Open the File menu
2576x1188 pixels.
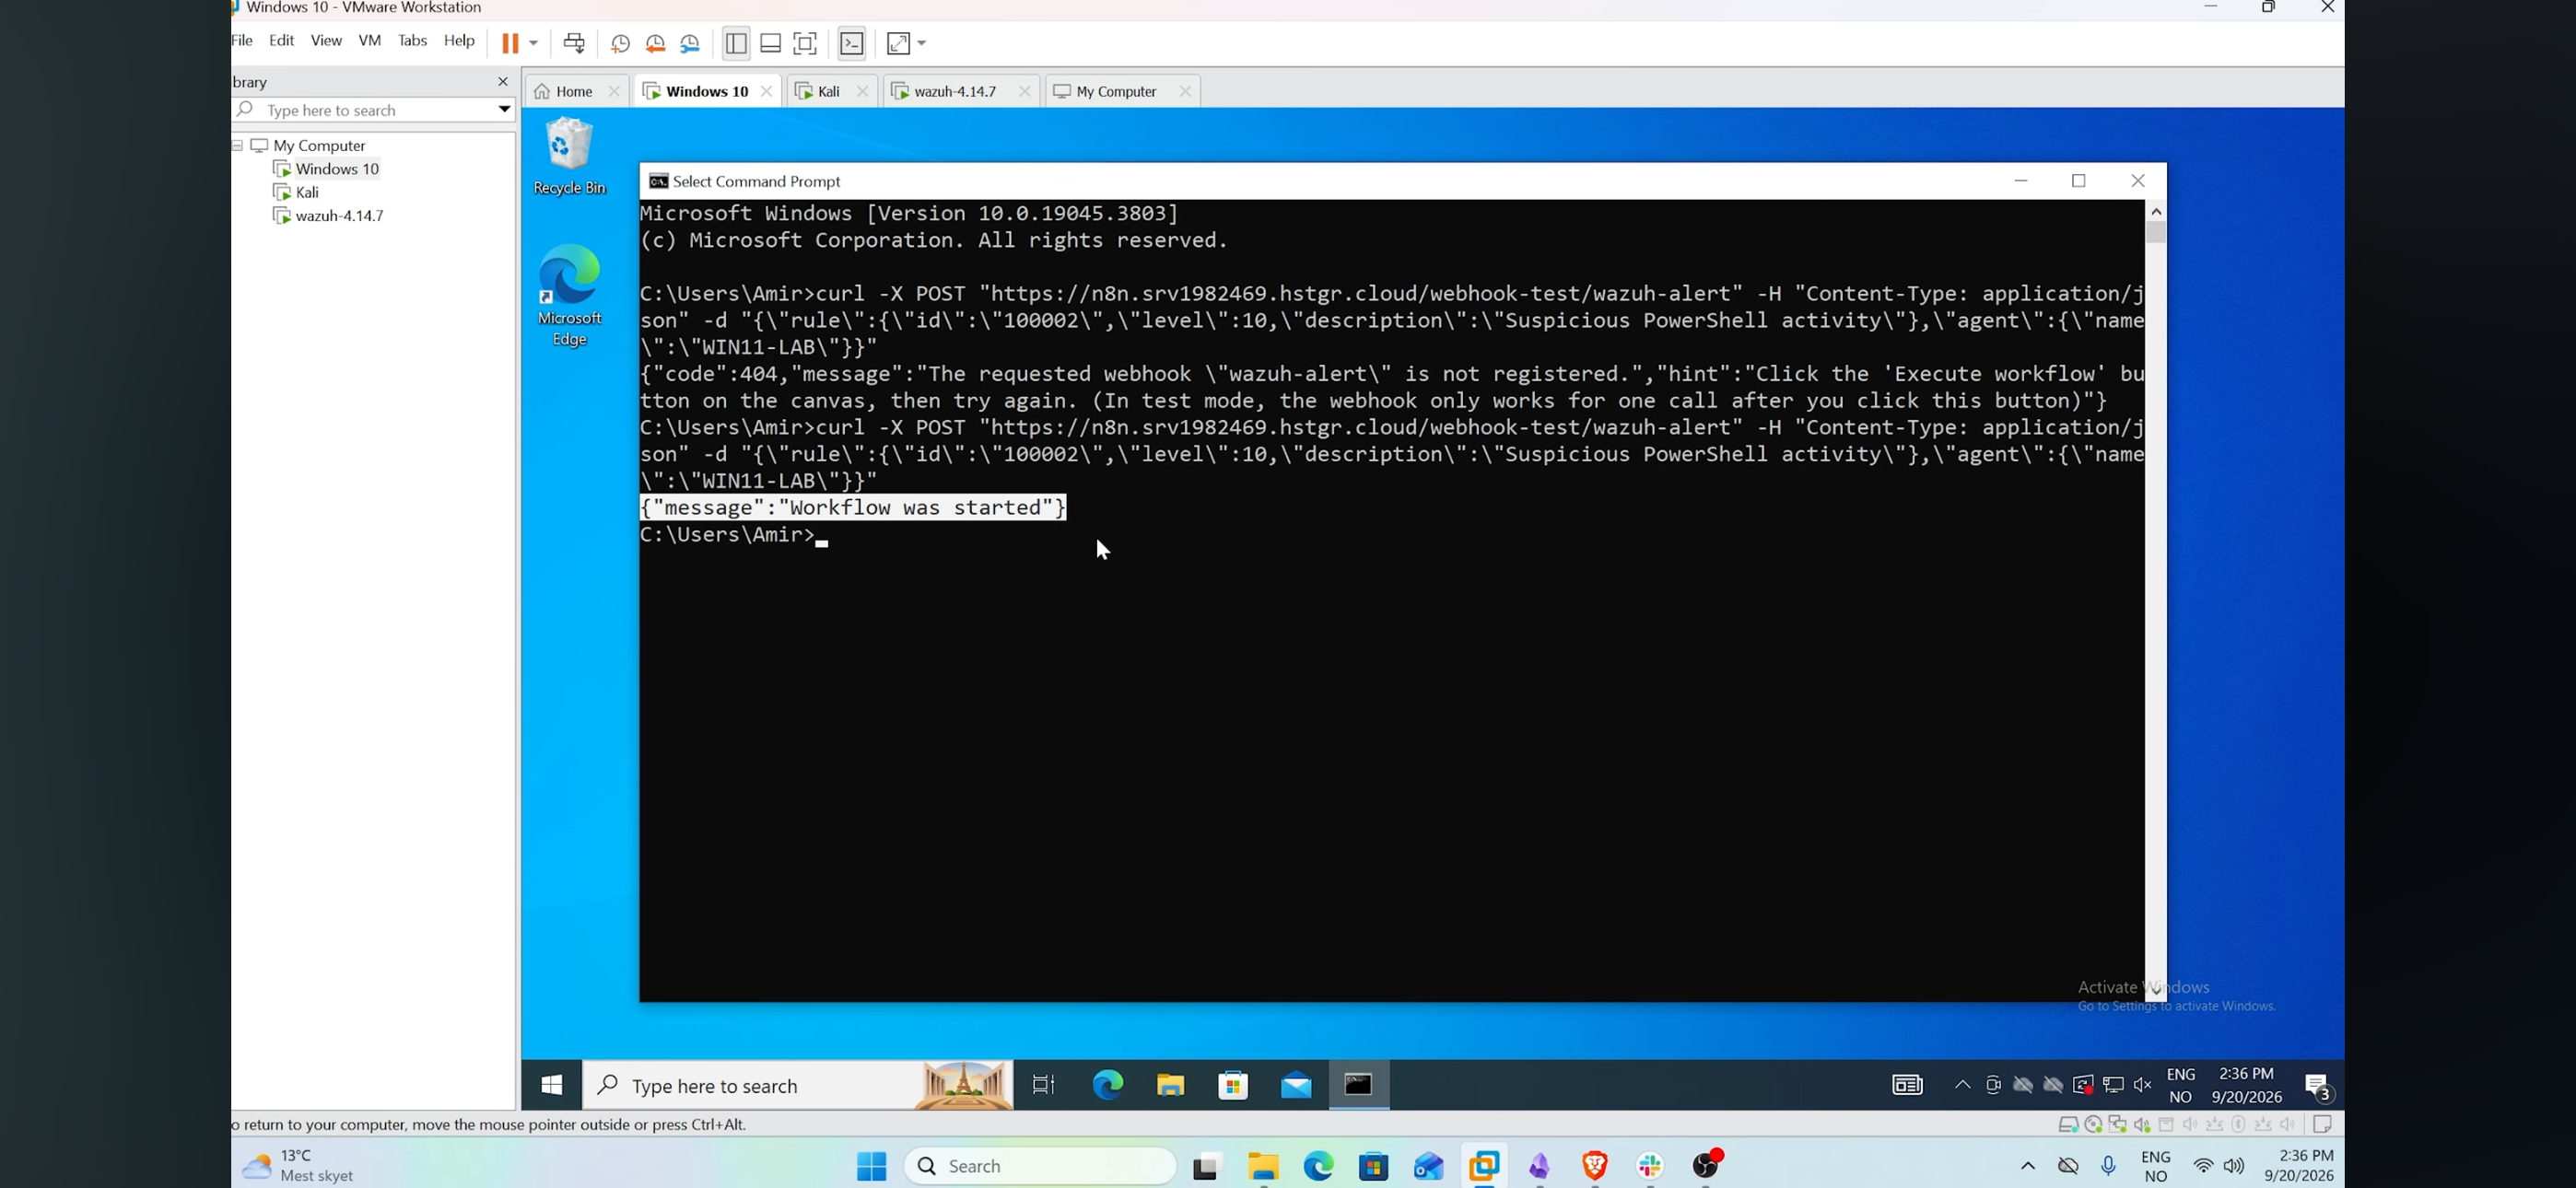pyautogui.click(x=243, y=41)
